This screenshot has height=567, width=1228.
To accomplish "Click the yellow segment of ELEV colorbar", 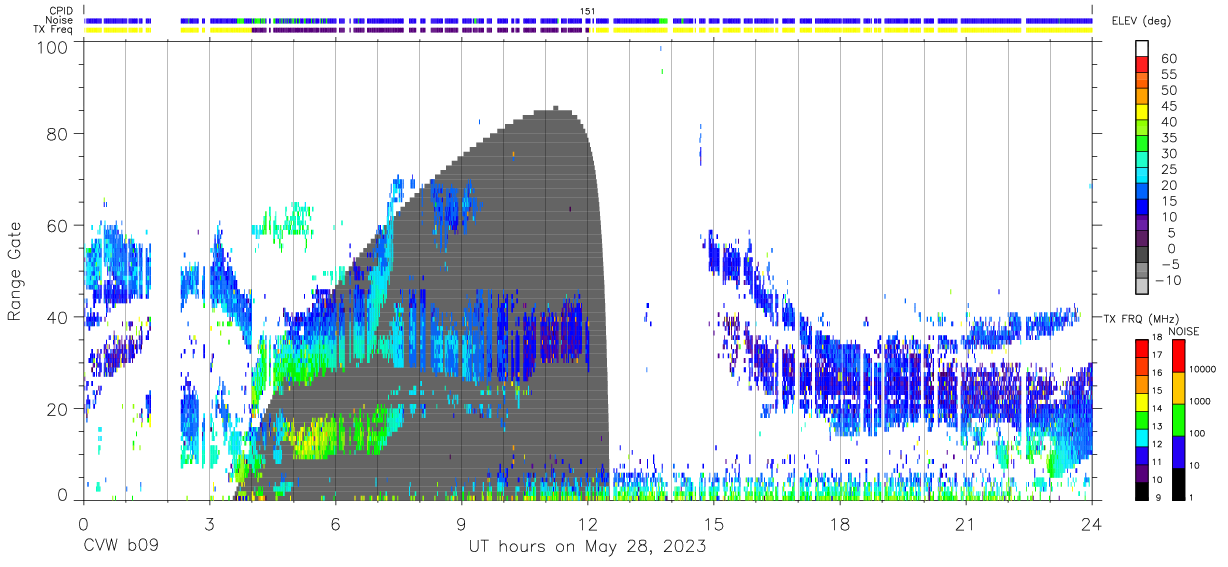I will tap(1142, 114).
